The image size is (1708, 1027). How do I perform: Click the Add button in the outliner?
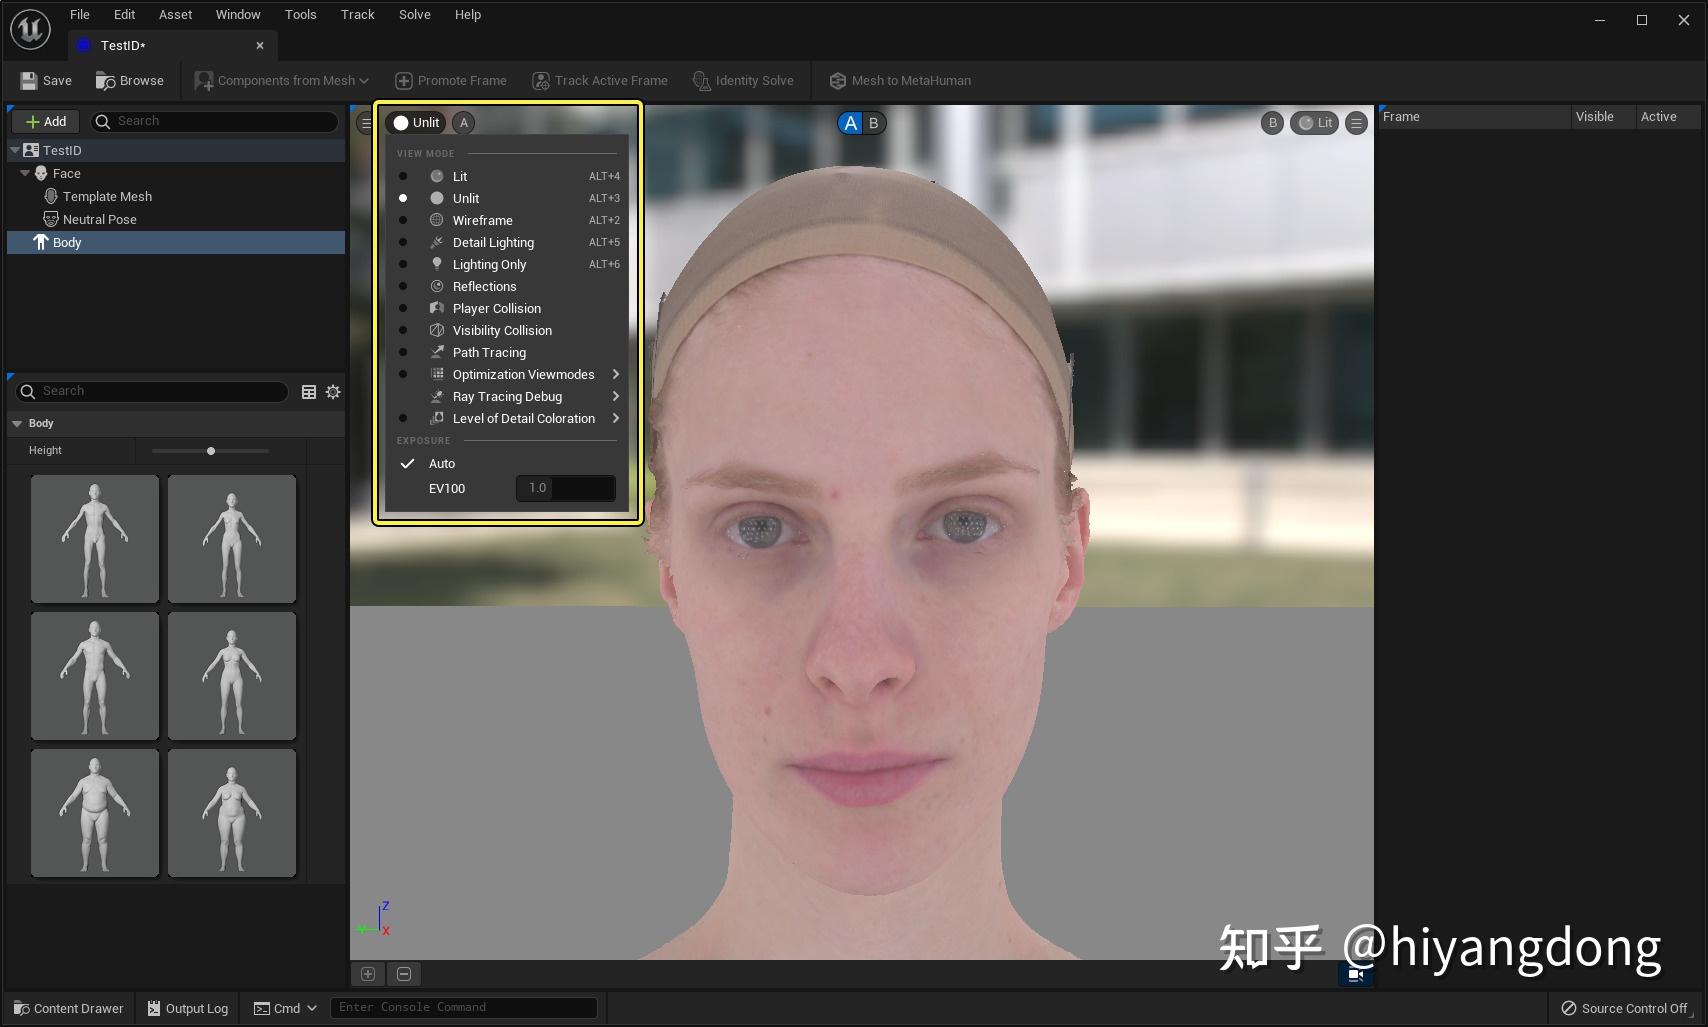pos(46,122)
